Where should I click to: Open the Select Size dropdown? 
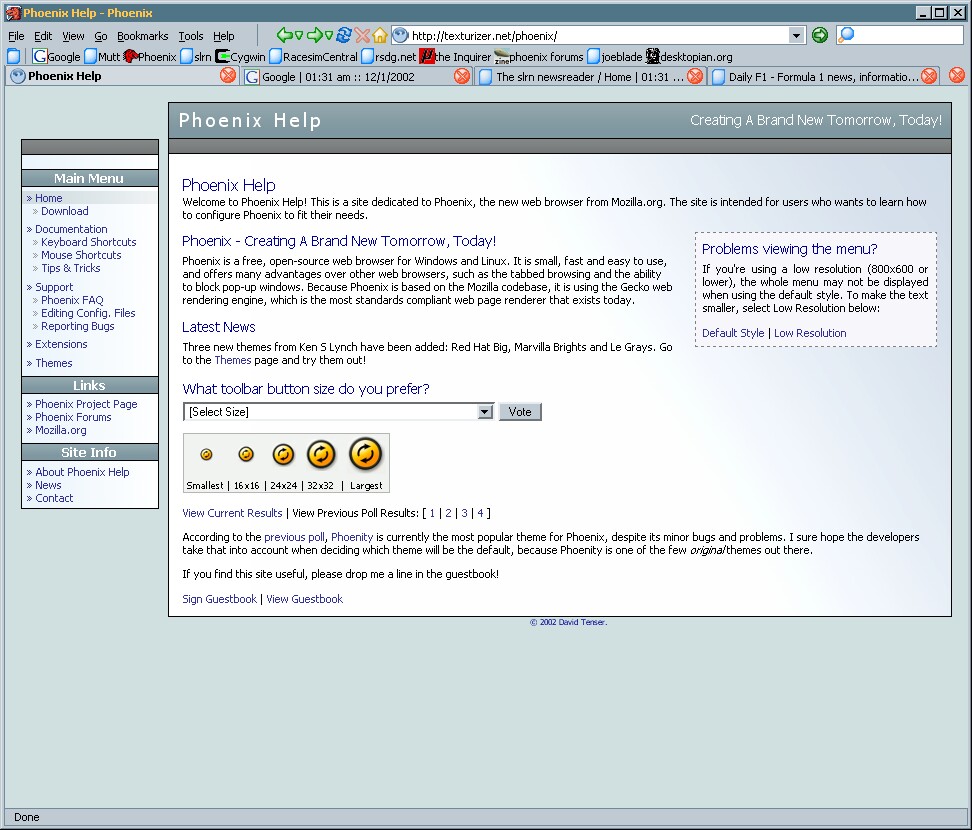(x=485, y=412)
